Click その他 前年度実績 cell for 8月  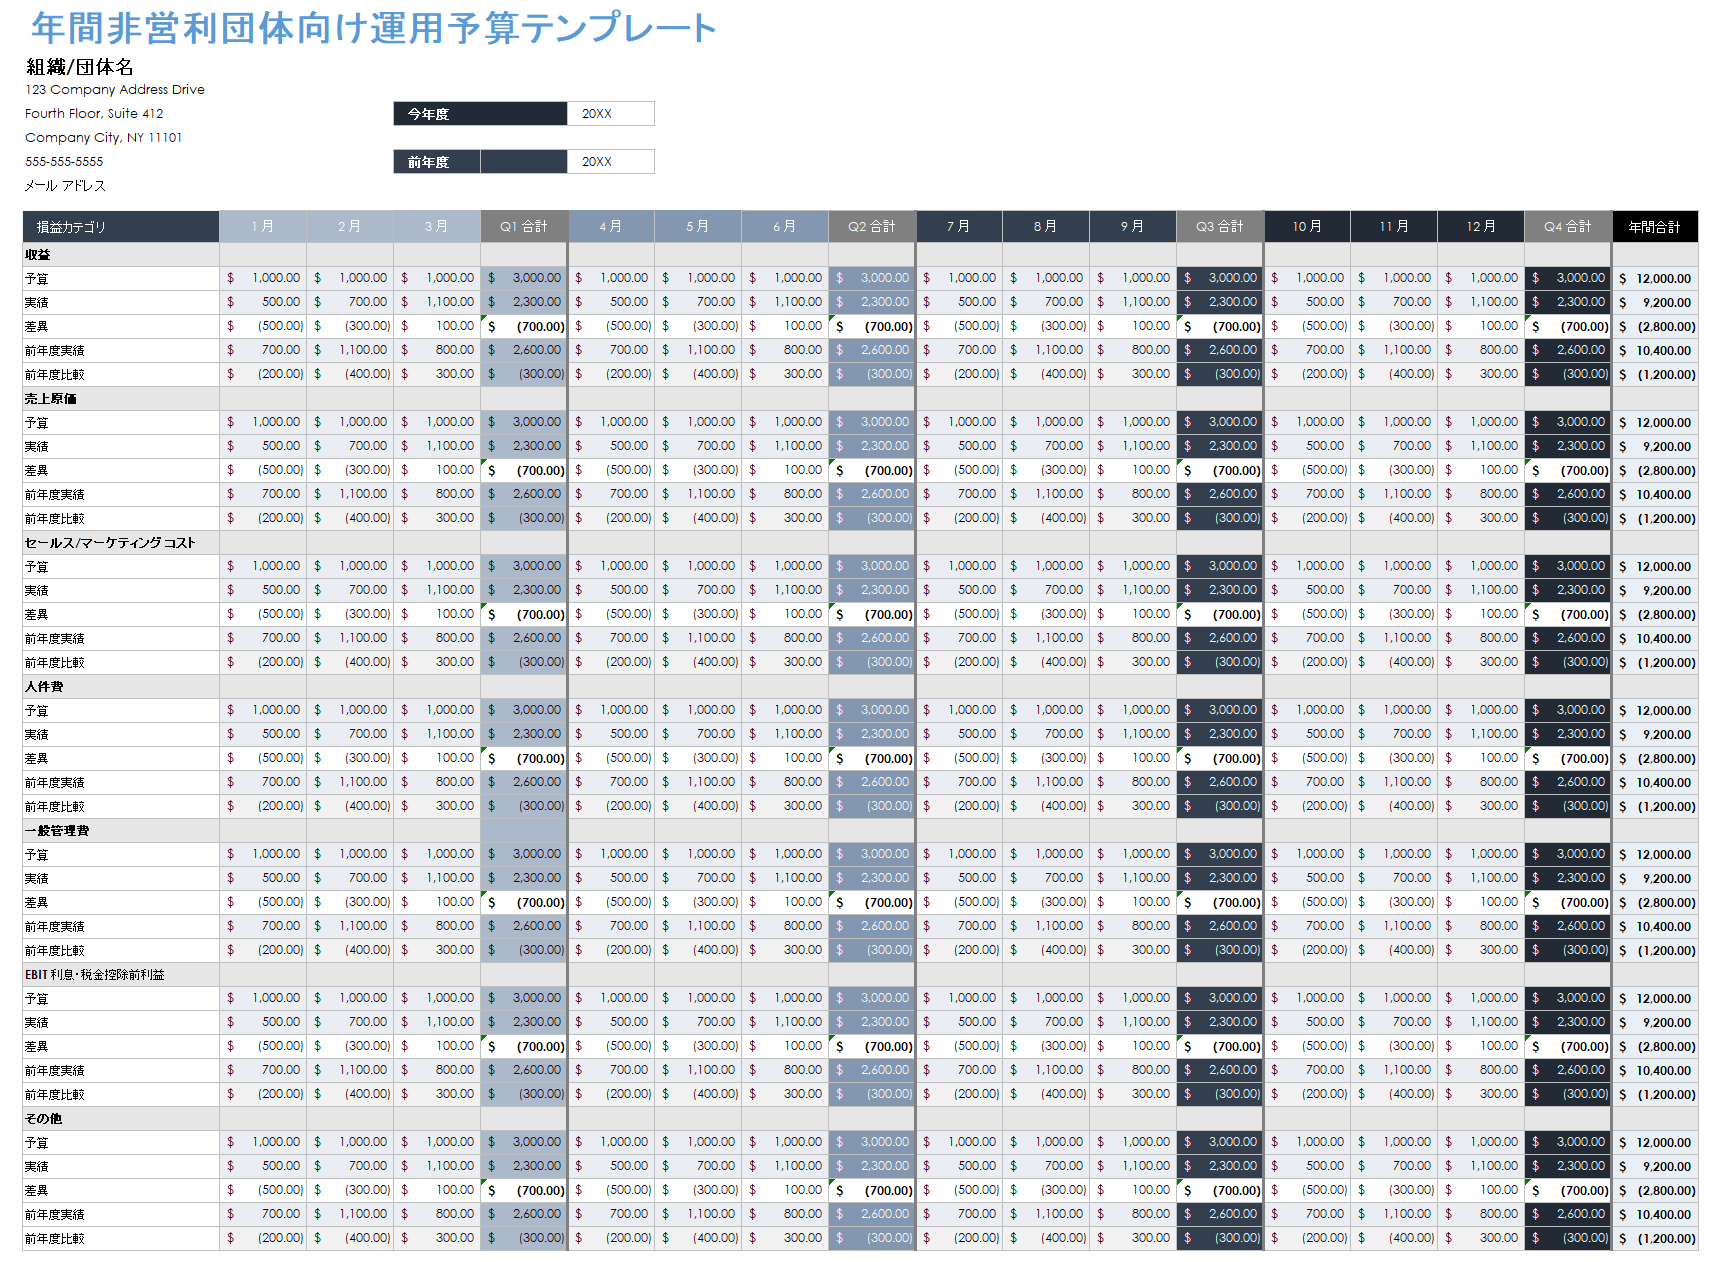1046,1215
